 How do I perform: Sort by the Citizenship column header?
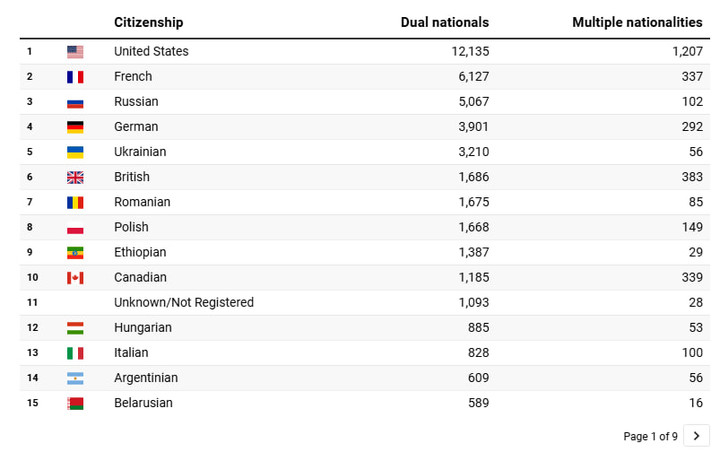(149, 22)
